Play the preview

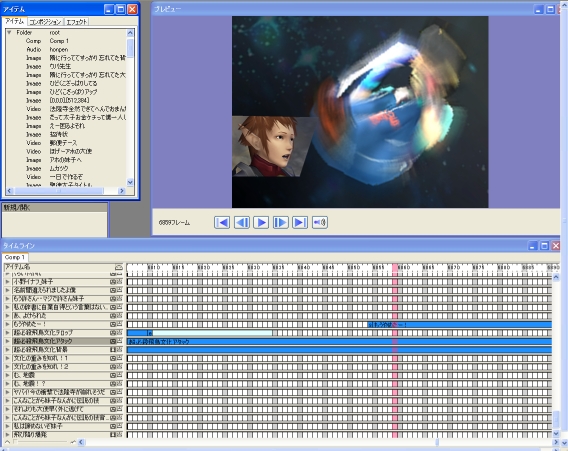[261, 222]
